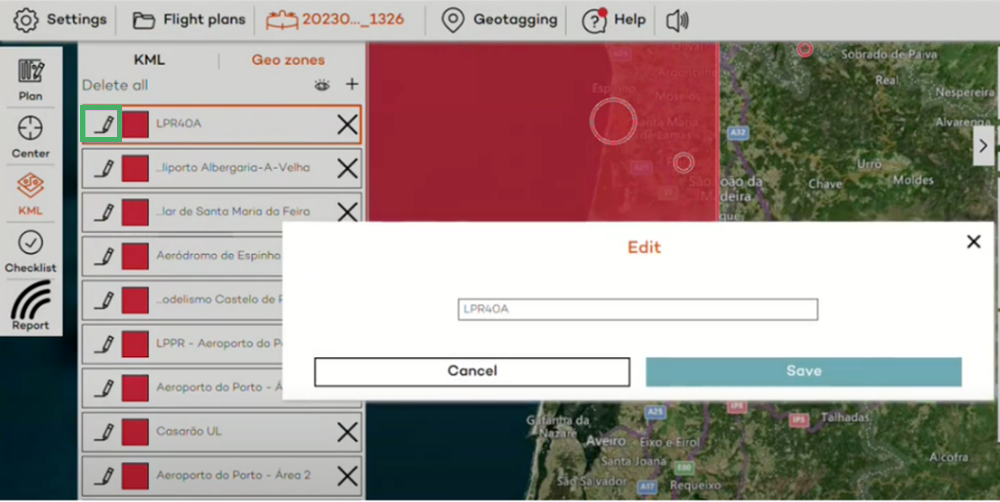
Task: Expand the right side panel arrow
Action: (x=983, y=146)
